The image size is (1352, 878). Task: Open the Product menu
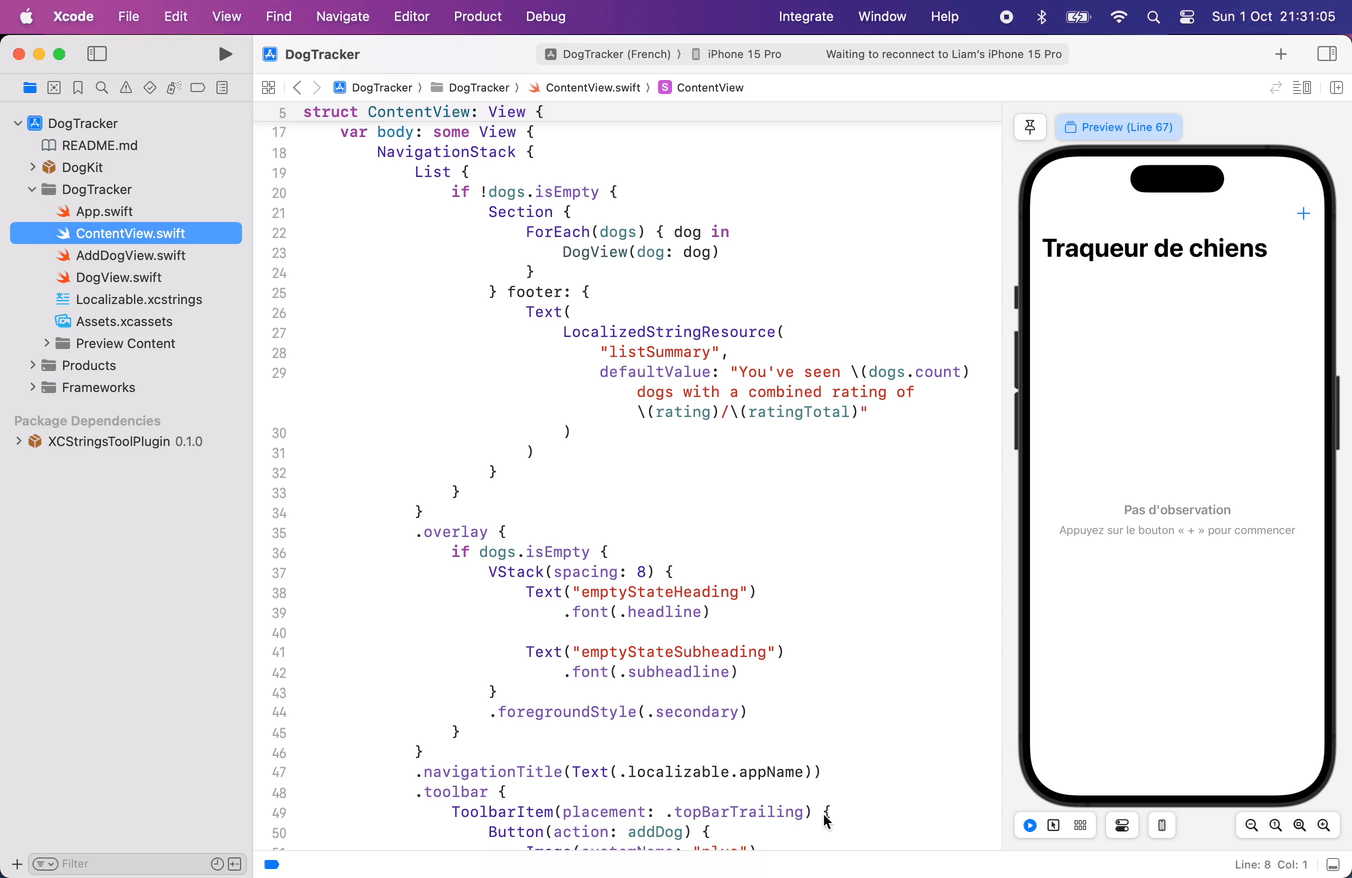[x=477, y=16]
